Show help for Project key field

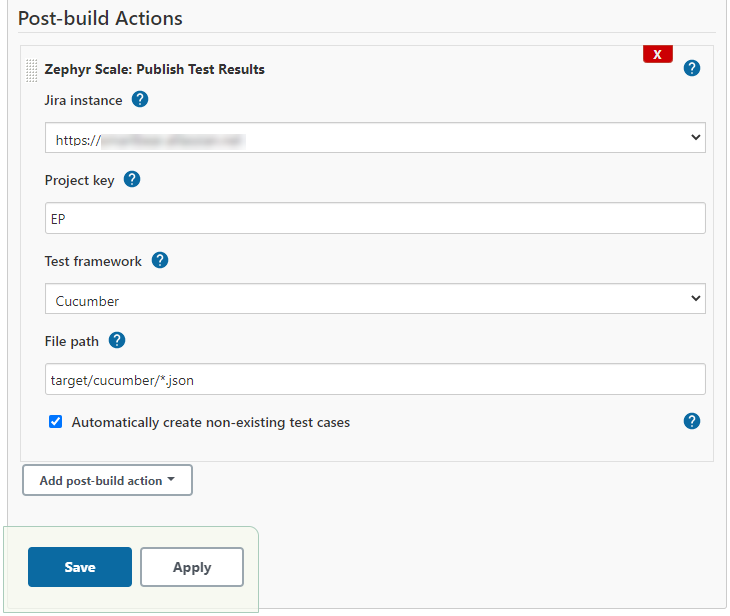pos(132,179)
